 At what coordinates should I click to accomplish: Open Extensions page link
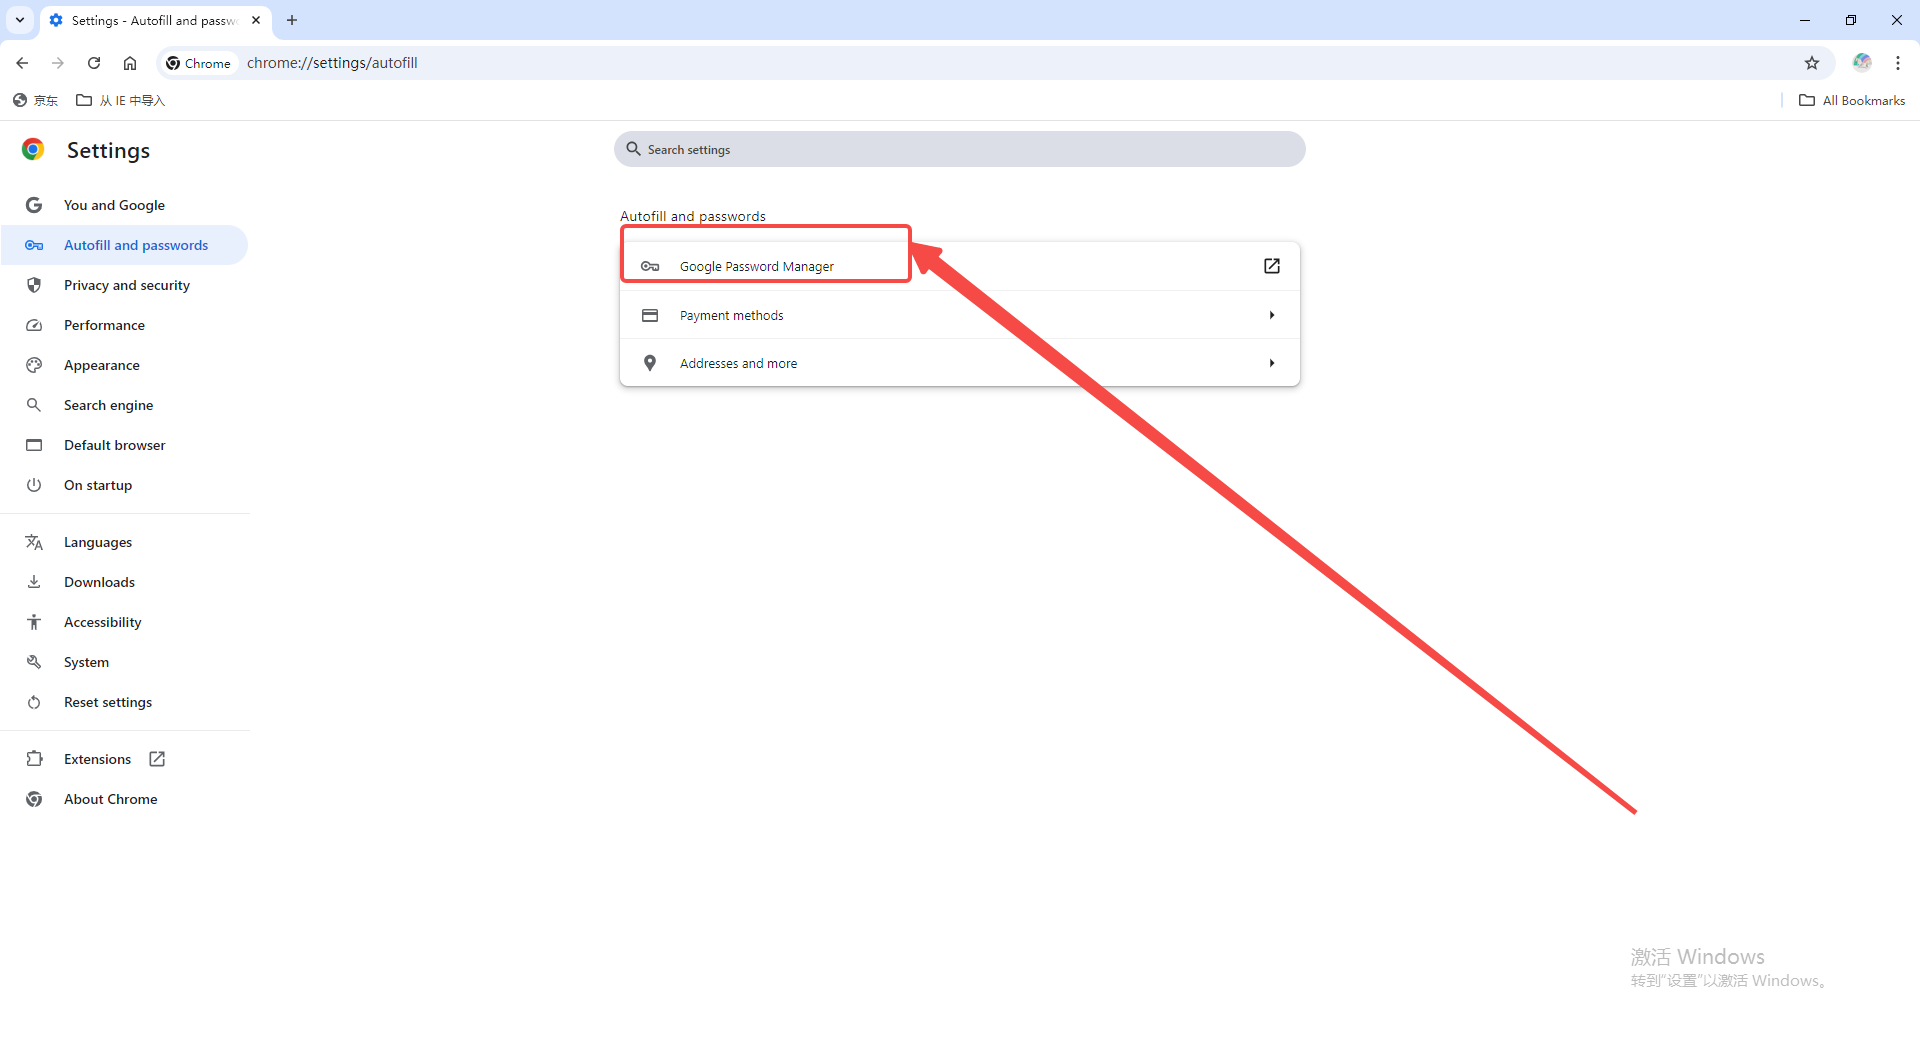point(125,759)
